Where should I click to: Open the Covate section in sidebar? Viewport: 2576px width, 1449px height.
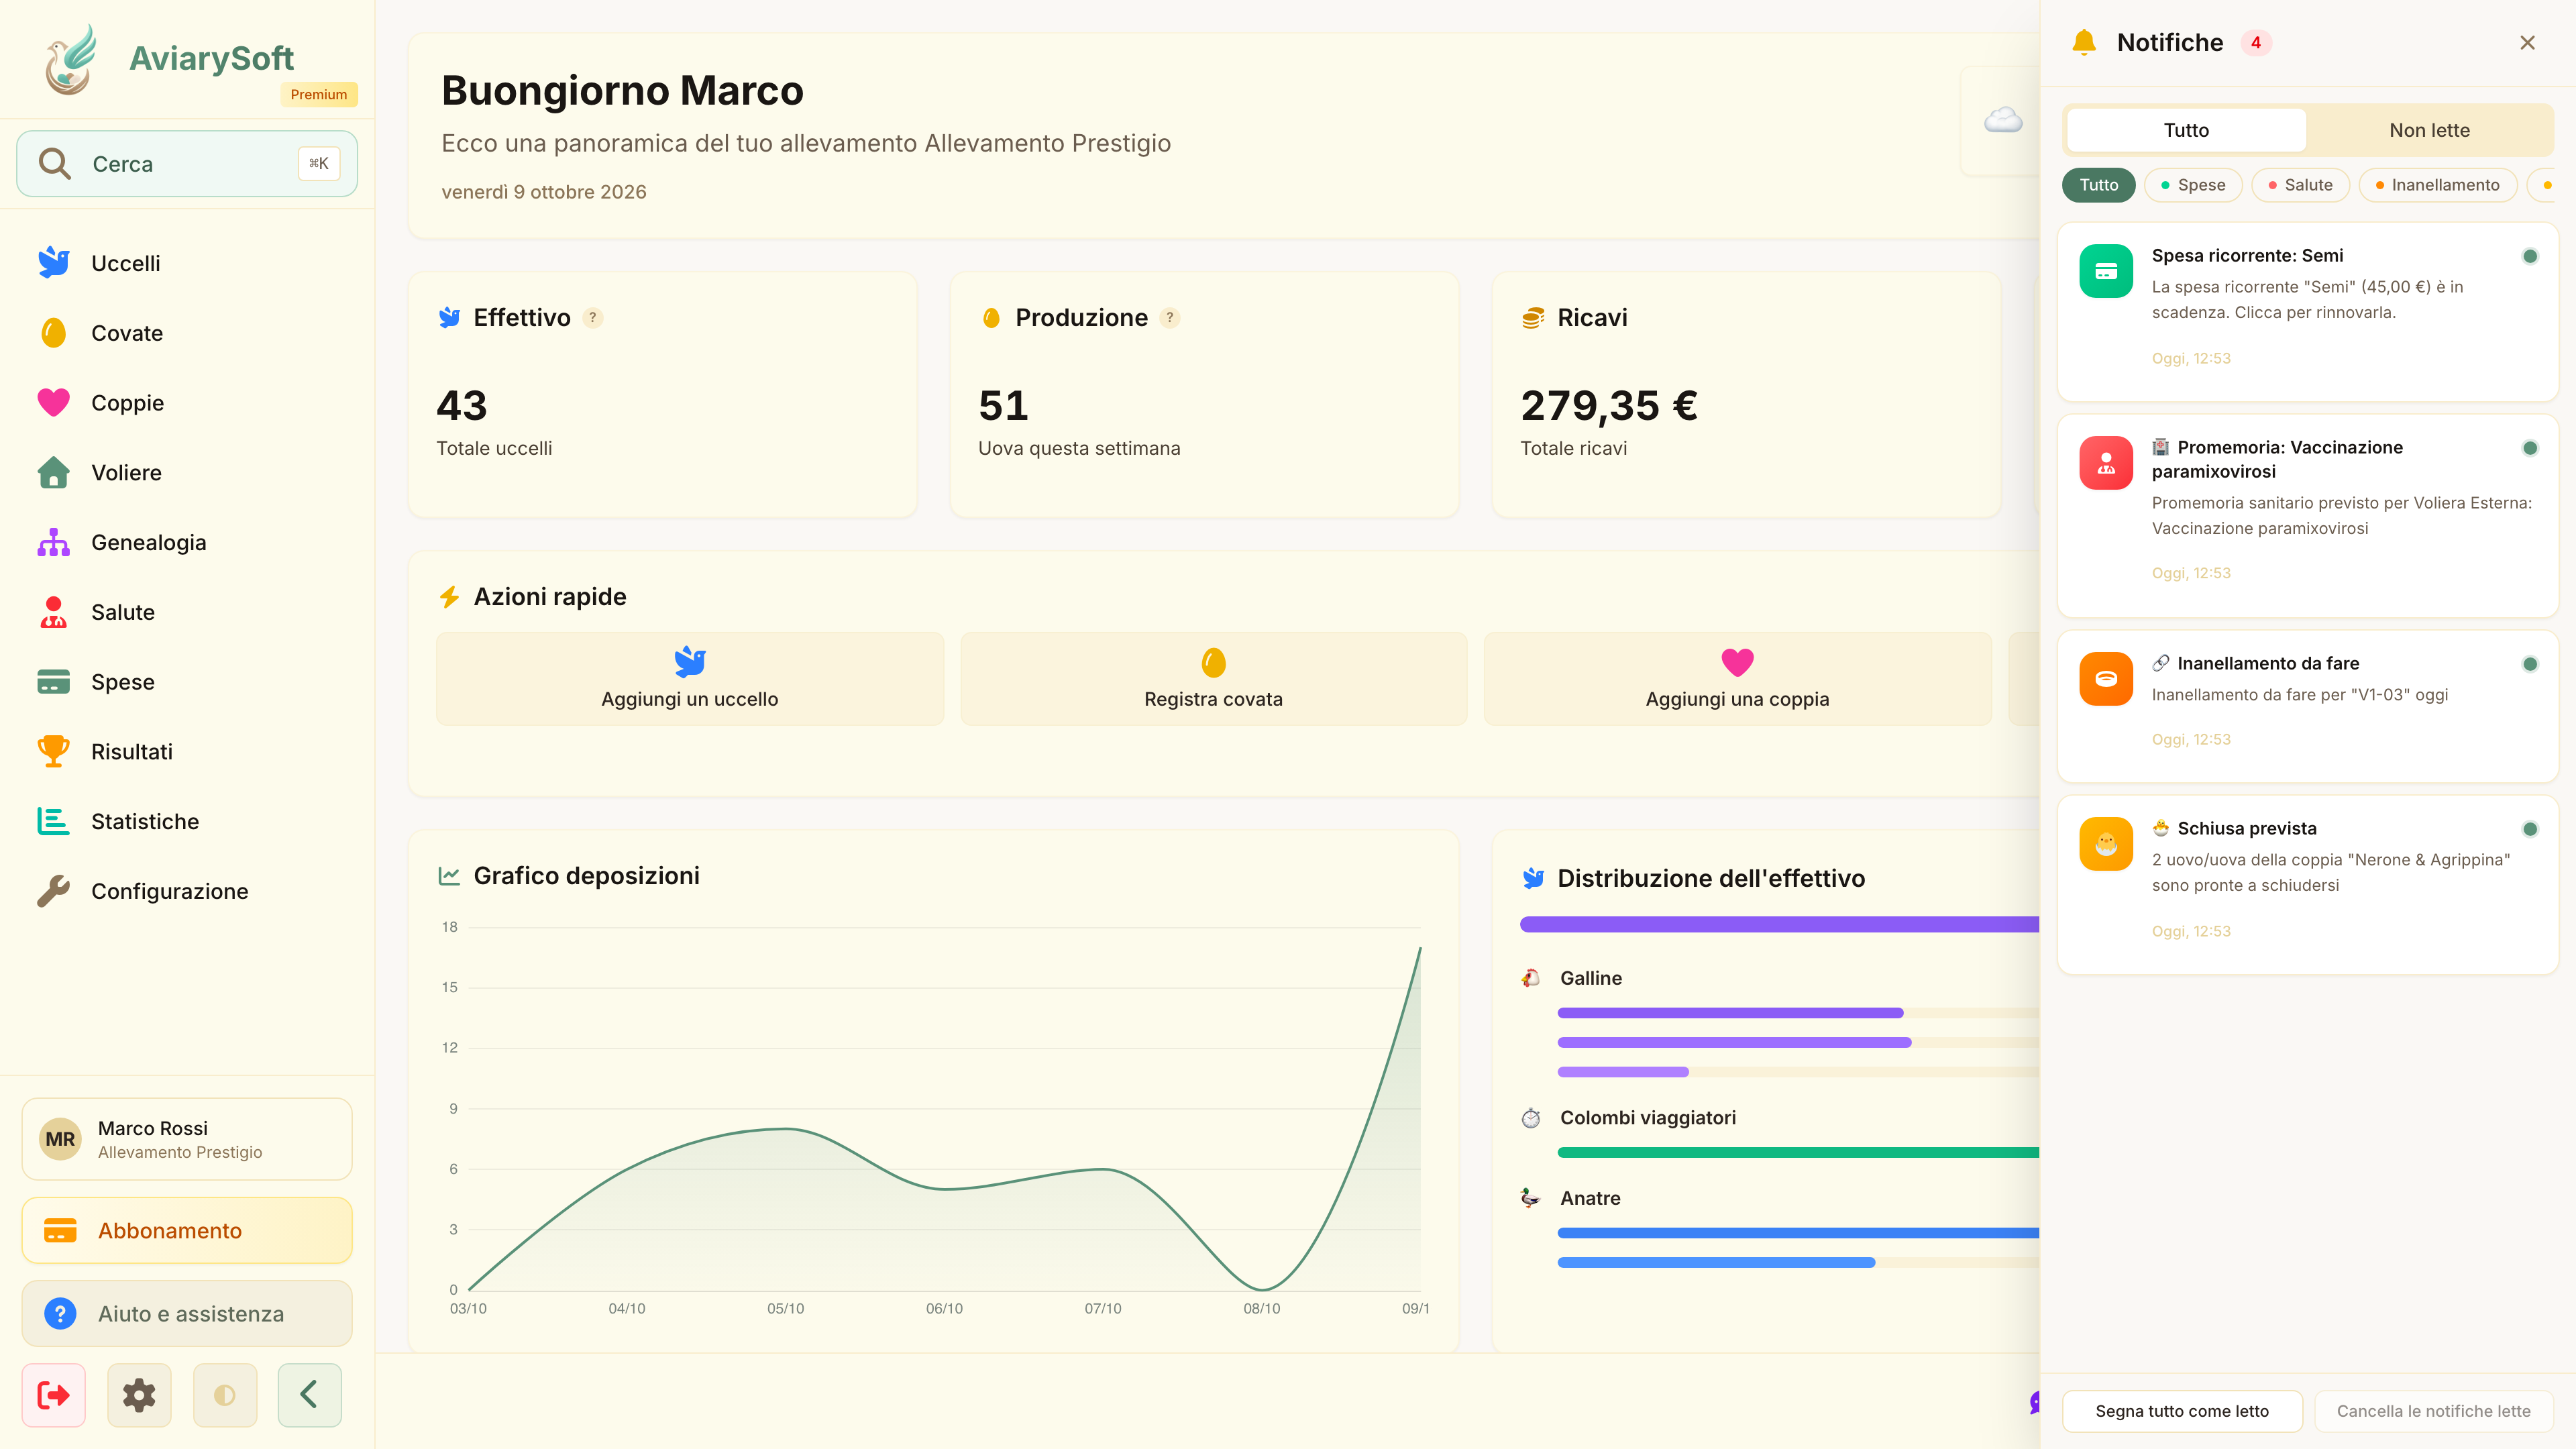pyautogui.click(x=188, y=333)
